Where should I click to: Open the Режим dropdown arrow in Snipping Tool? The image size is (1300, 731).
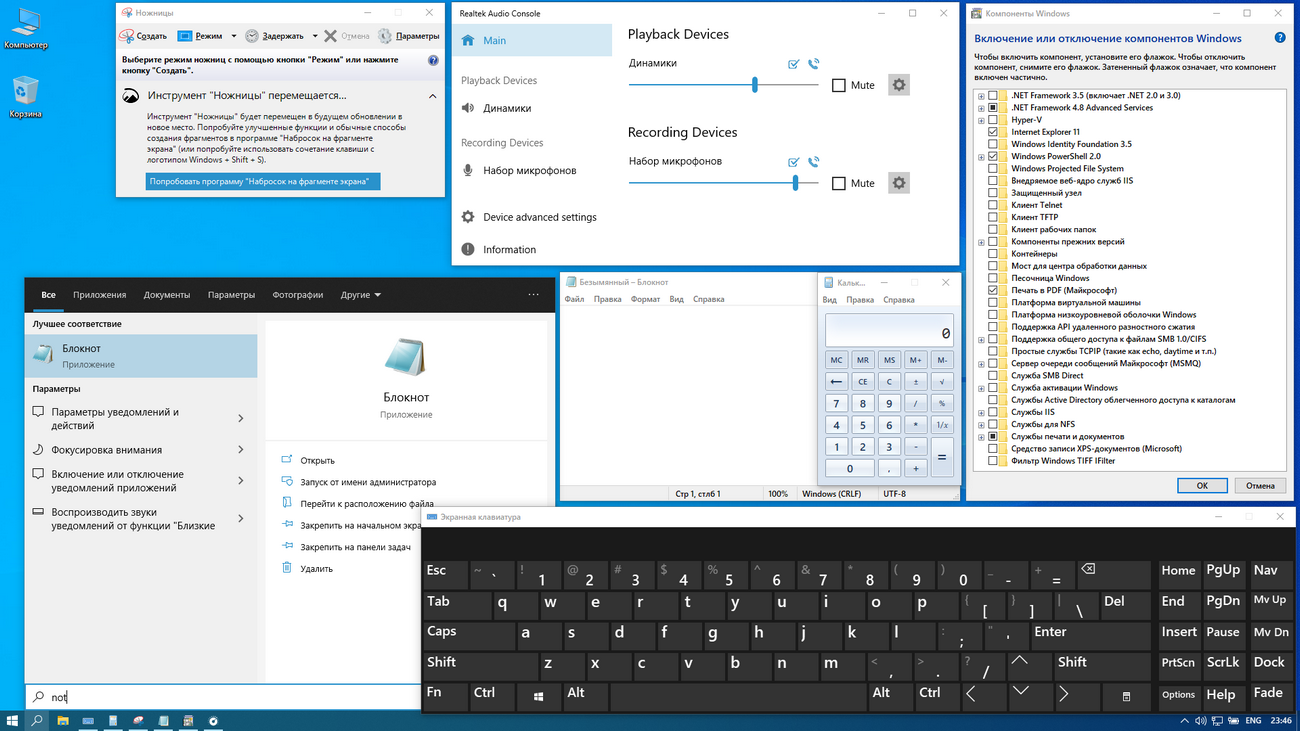tap(234, 36)
